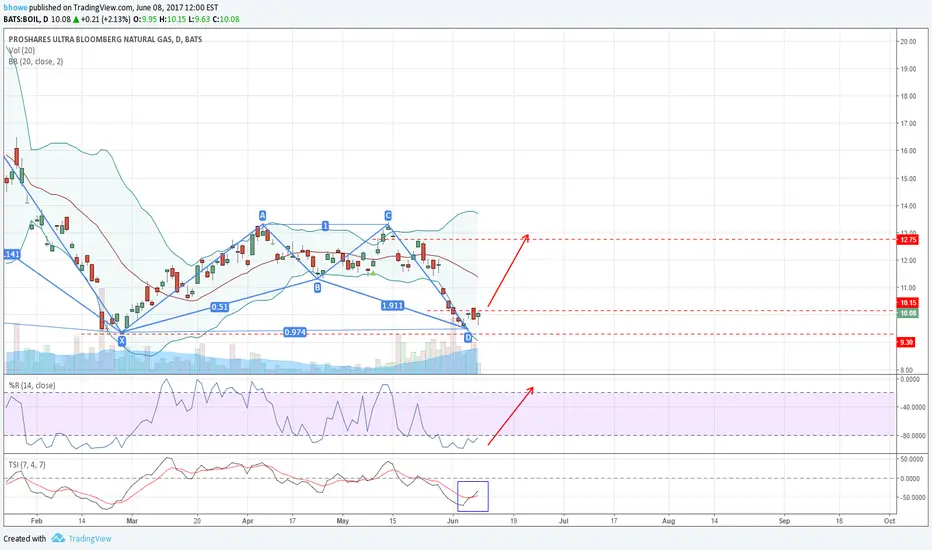Click the 10.08 green current price tag

(x=908, y=313)
